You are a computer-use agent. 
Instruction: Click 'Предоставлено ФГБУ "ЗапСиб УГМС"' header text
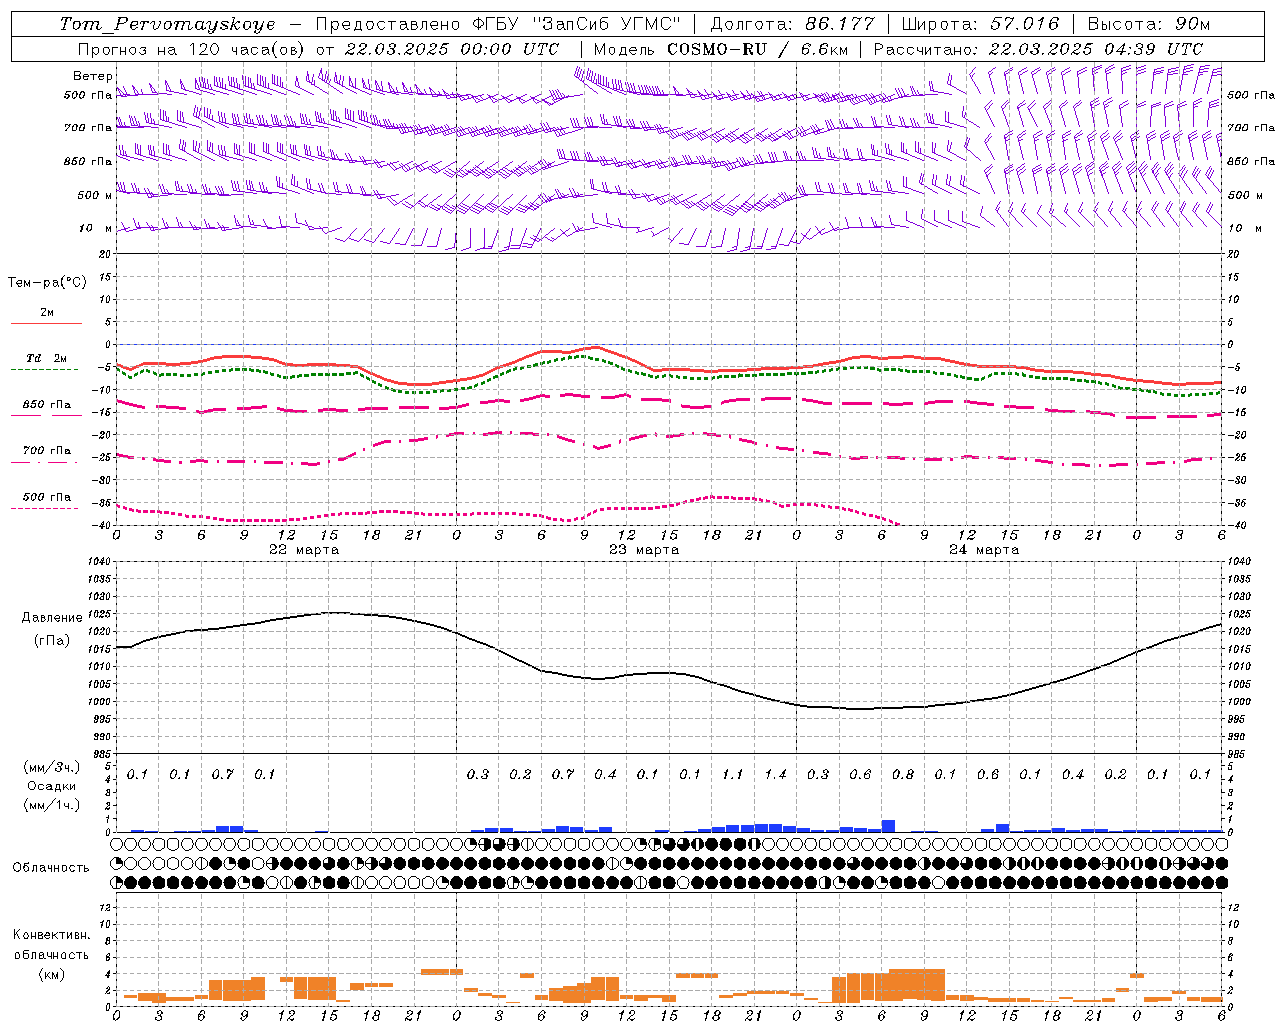[x=498, y=24]
